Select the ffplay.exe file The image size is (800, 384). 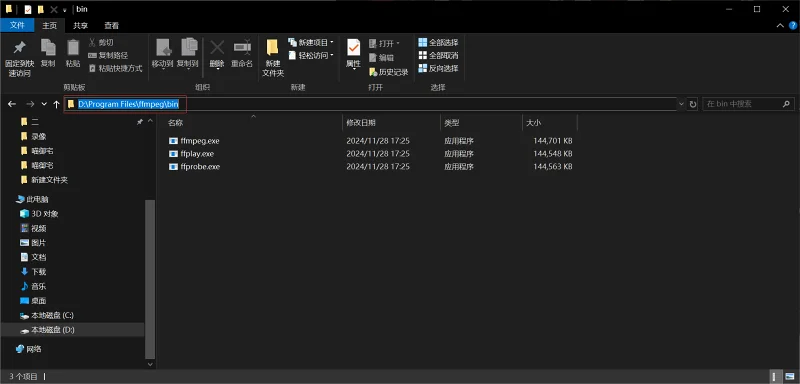click(x=191, y=153)
